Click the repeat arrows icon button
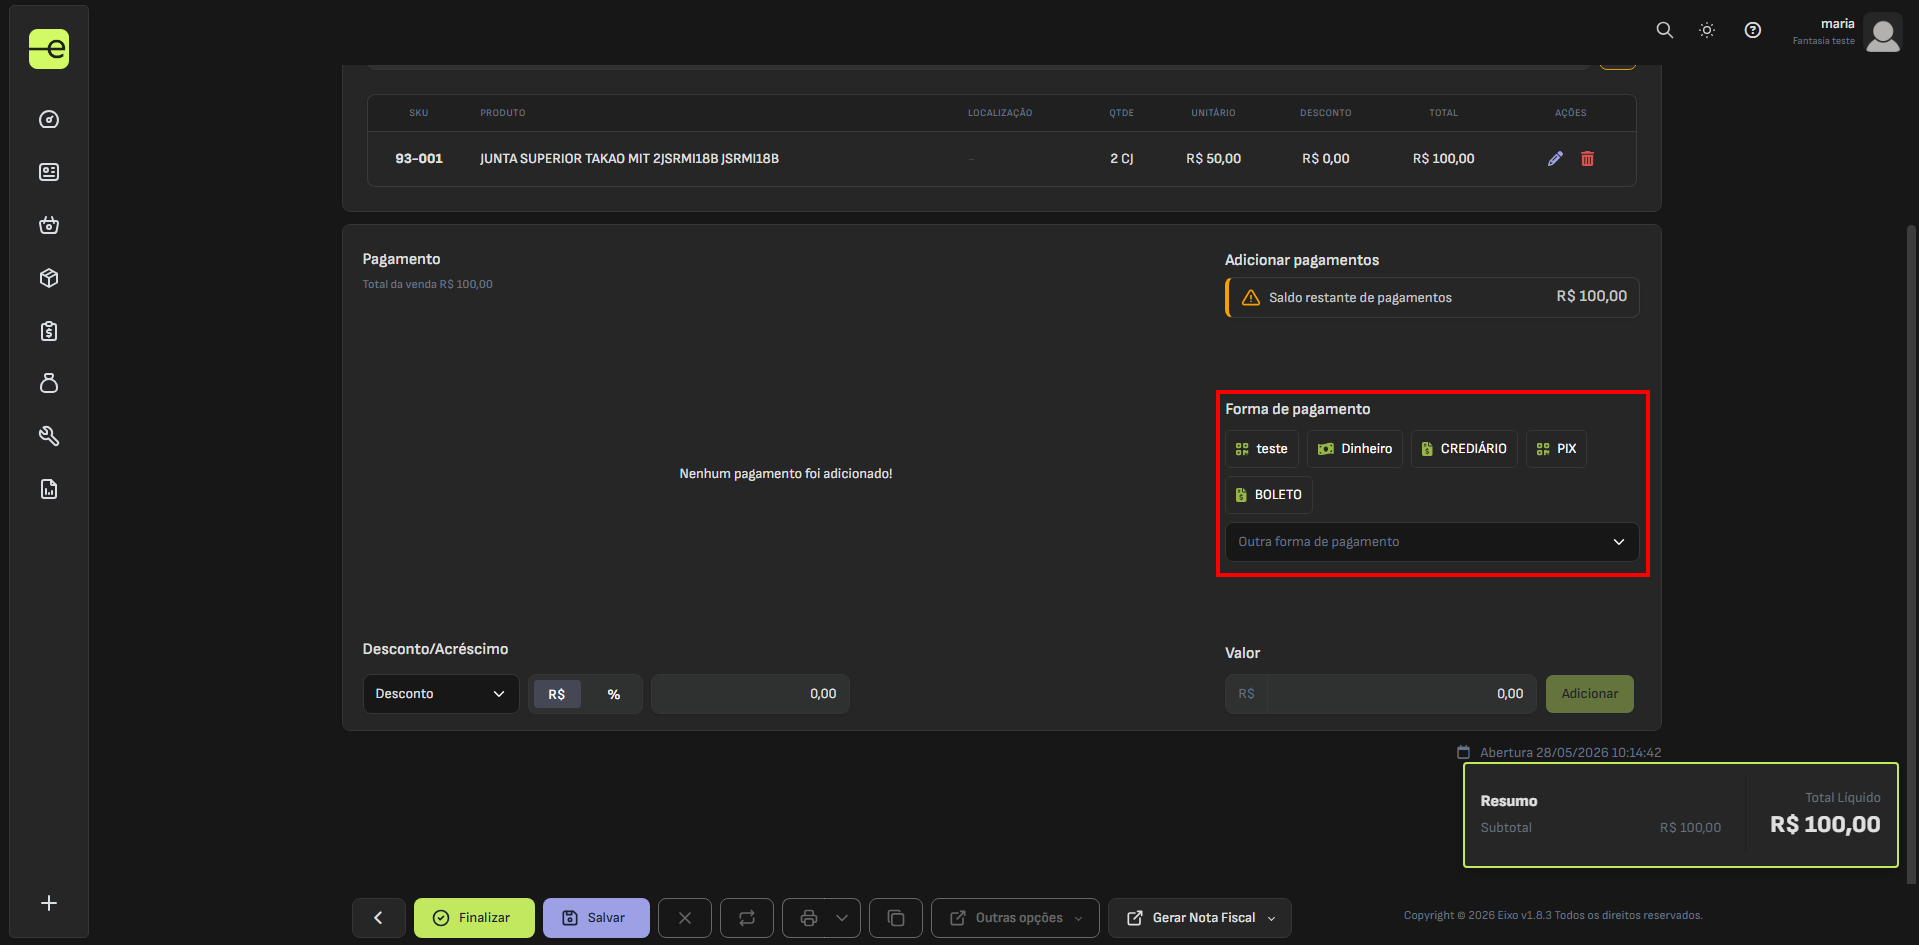The image size is (1919, 945). tap(747, 918)
